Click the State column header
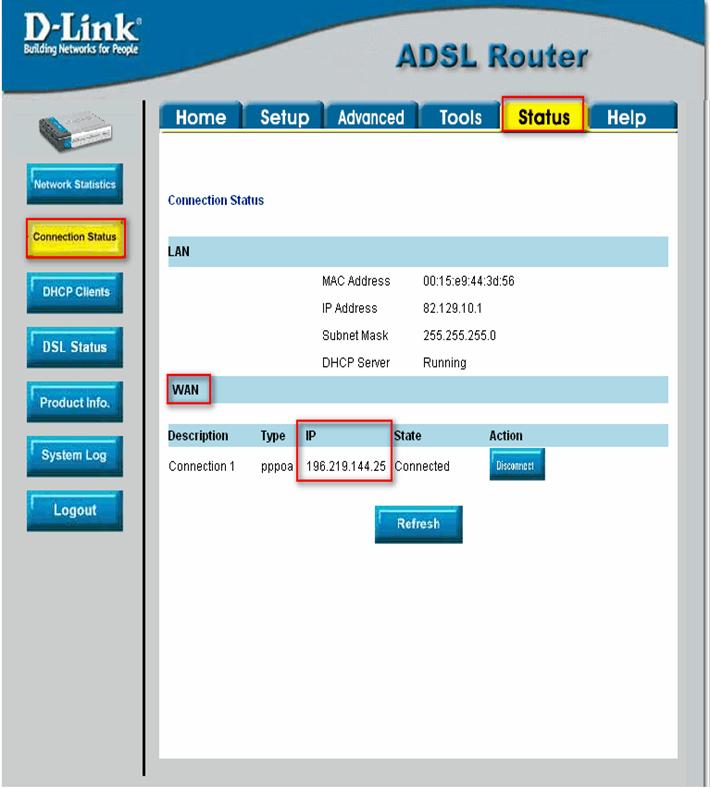The width and height of the screenshot is (710, 788). pos(408,436)
